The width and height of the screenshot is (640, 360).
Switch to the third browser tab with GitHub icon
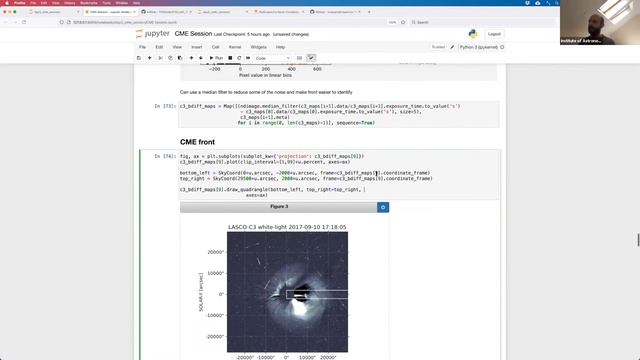tap(167, 12)
